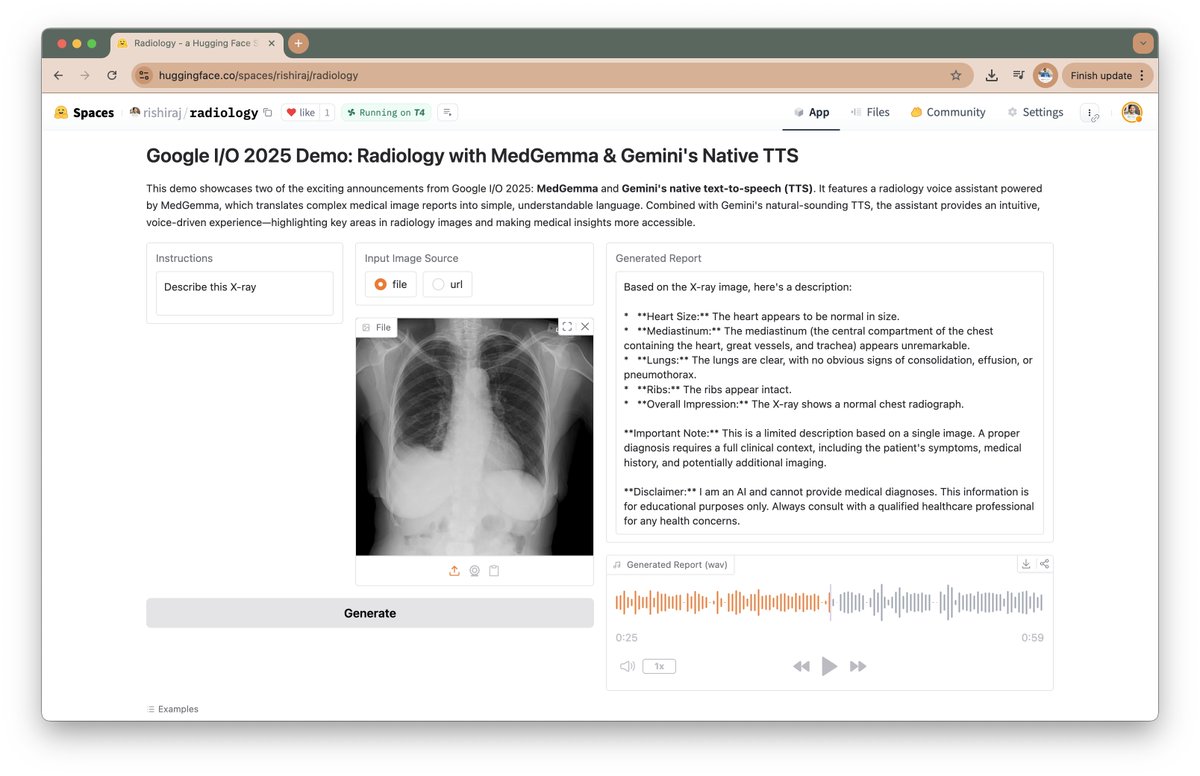Image resolution: width=1200 pixels, height=776 pixels.
Task: Click the Generate button
Action: pyautogui.click(x=369, y=613)
